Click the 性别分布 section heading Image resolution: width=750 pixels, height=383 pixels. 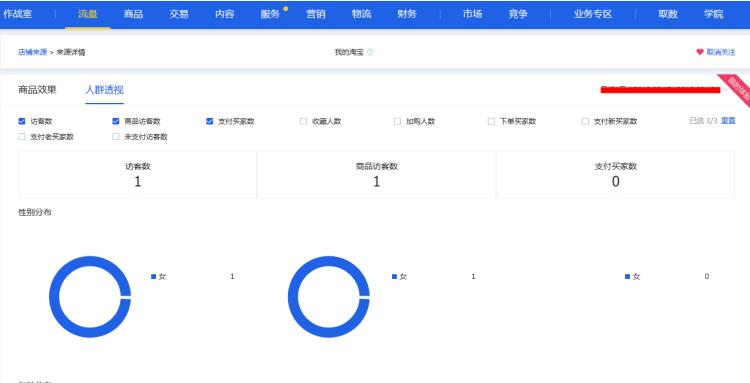[34, 212]
